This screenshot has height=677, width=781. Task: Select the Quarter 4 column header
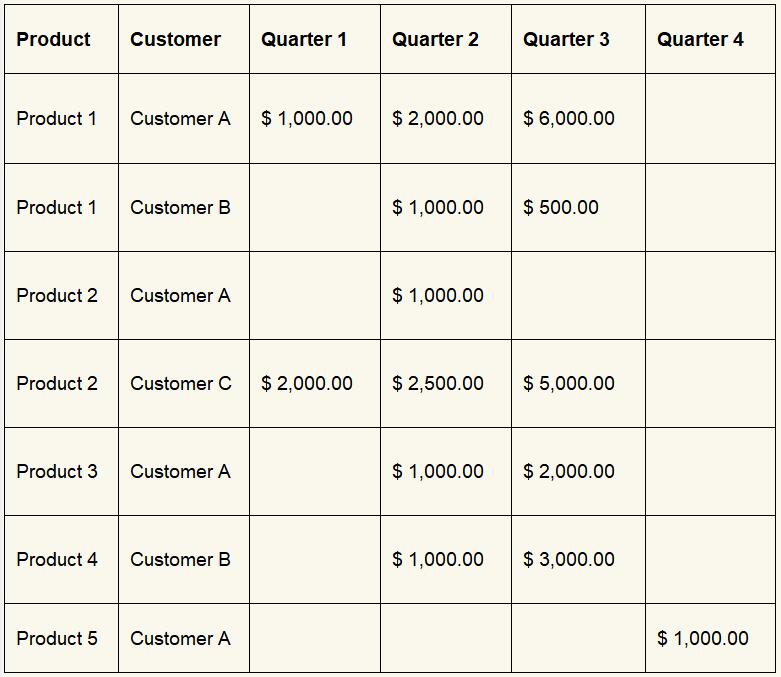point(700,39)
